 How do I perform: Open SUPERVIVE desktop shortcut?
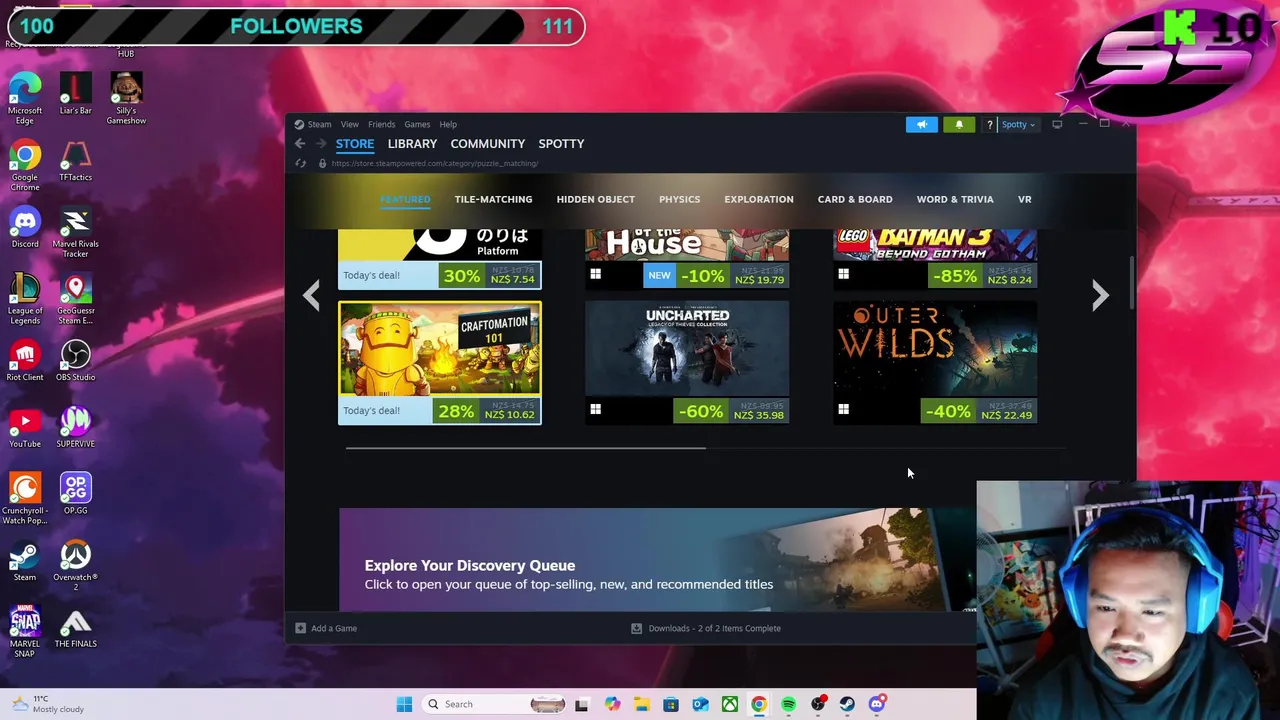pos(75,428)
